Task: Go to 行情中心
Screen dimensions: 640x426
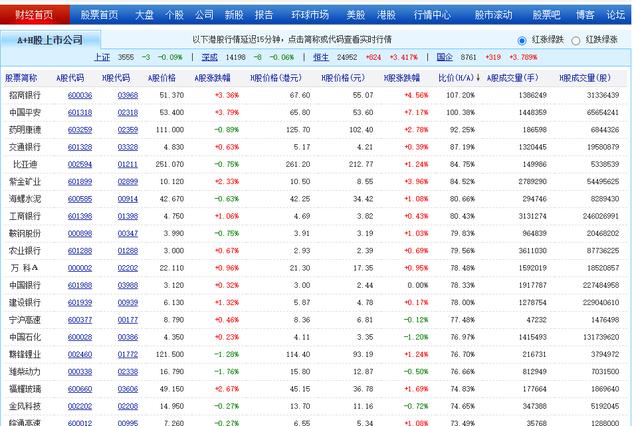Action: tap(432, 15)
